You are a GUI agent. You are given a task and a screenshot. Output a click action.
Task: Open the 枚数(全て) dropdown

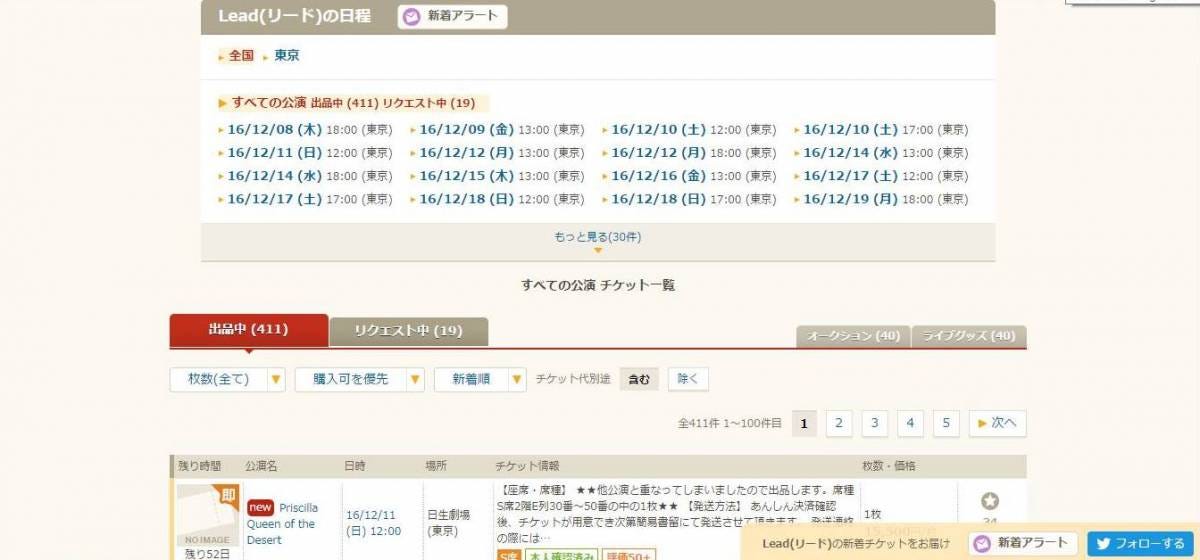228,380
